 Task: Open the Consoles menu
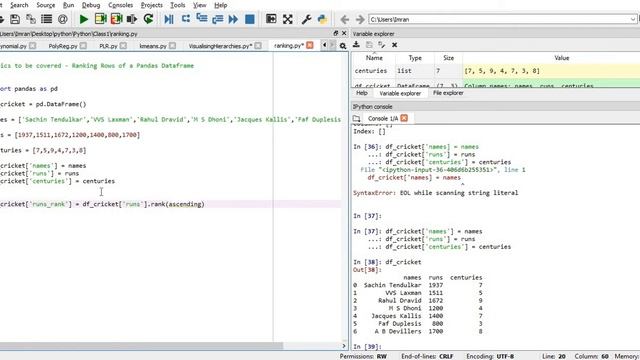click(120, 5)
